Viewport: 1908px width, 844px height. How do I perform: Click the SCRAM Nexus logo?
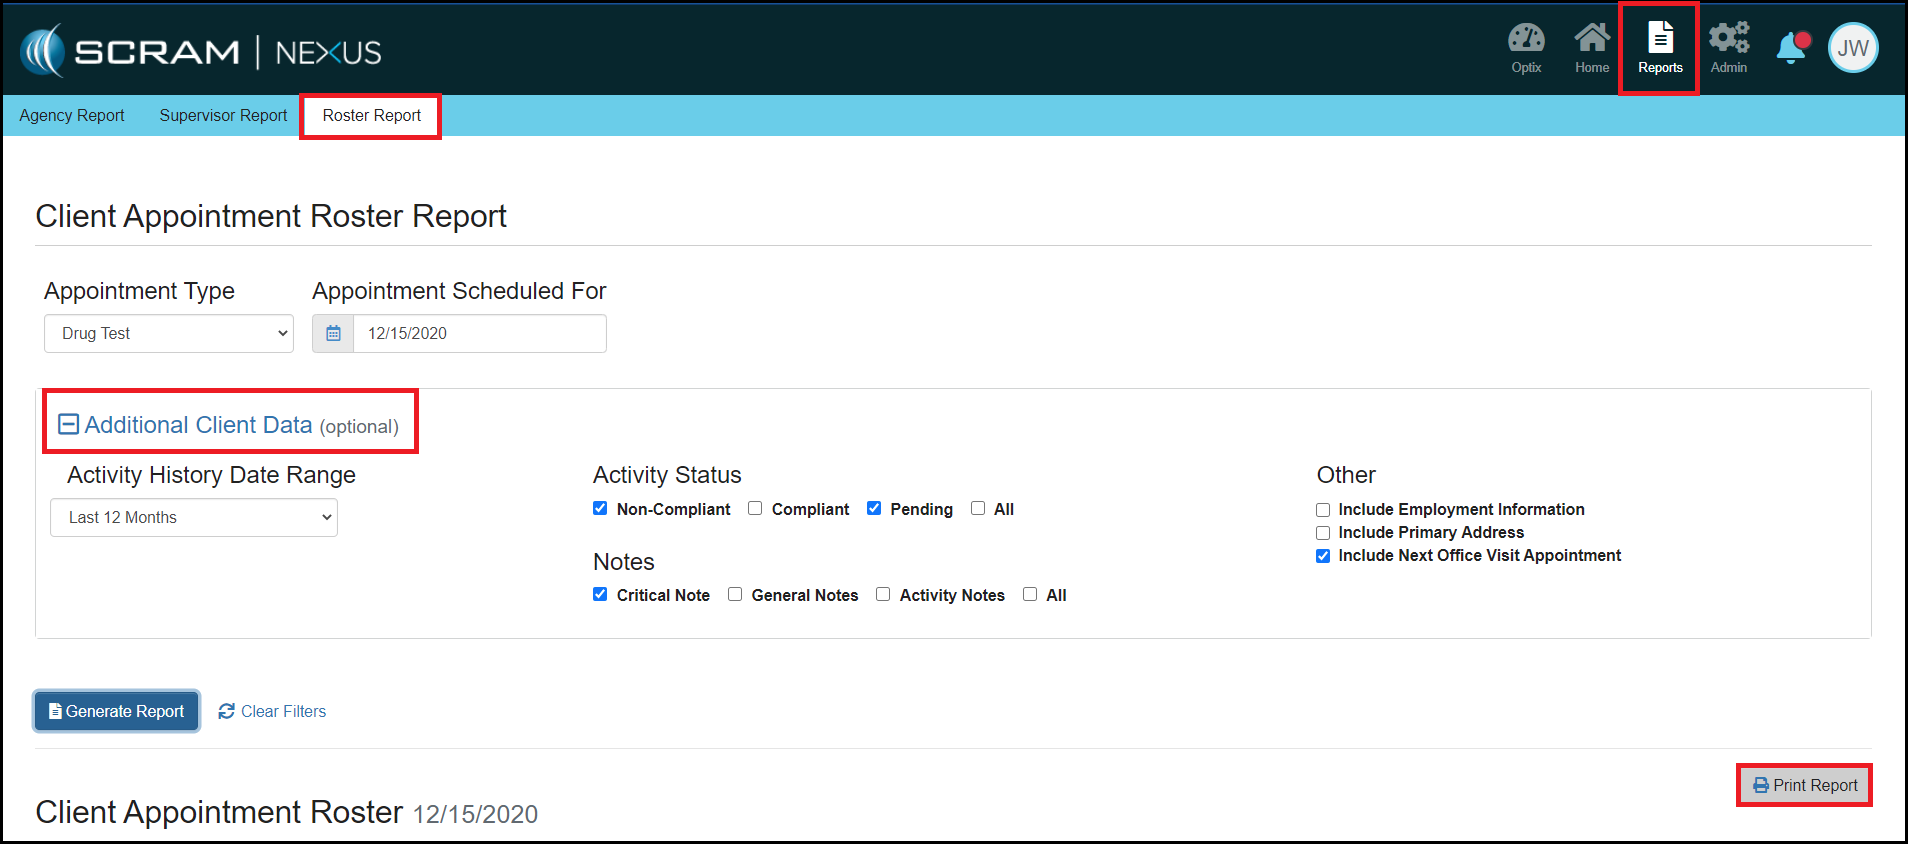click(x=201, y=51)
